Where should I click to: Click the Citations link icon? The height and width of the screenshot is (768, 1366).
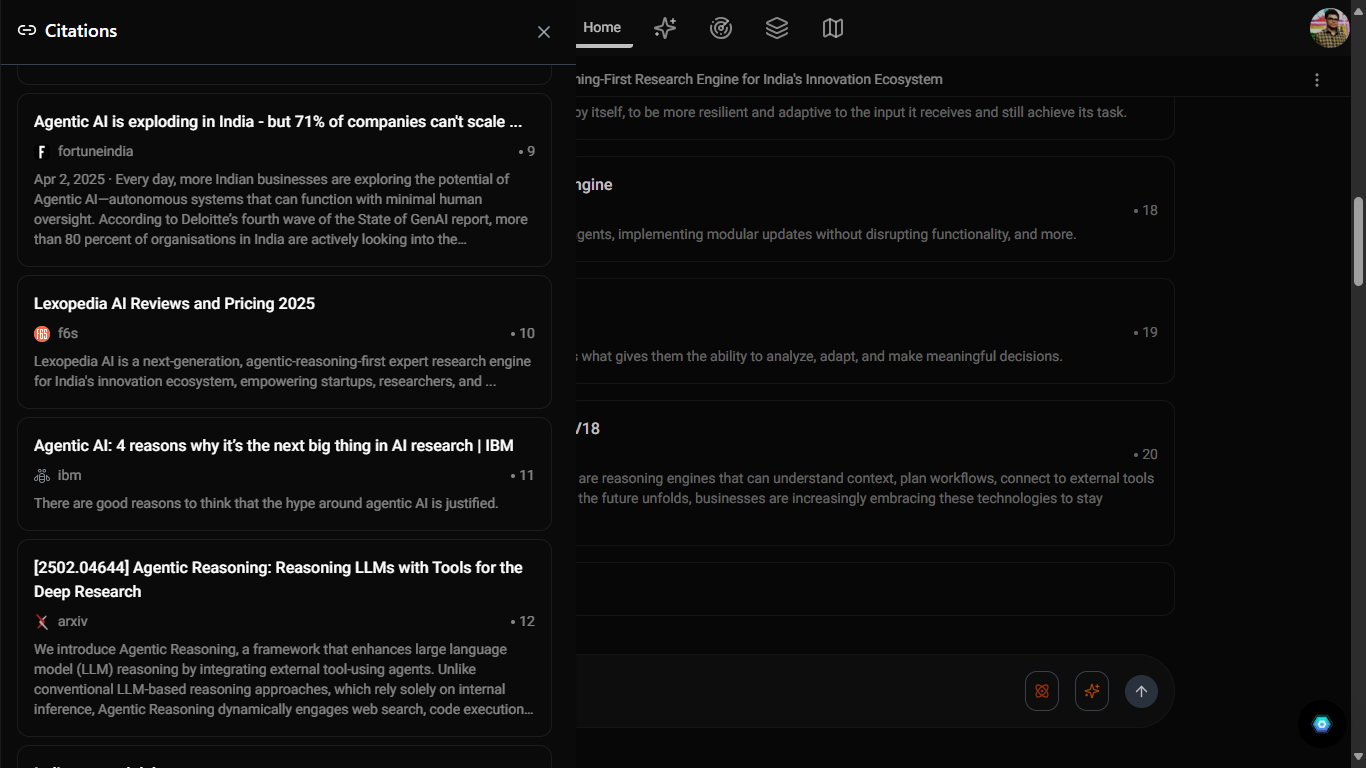point(27,31)
